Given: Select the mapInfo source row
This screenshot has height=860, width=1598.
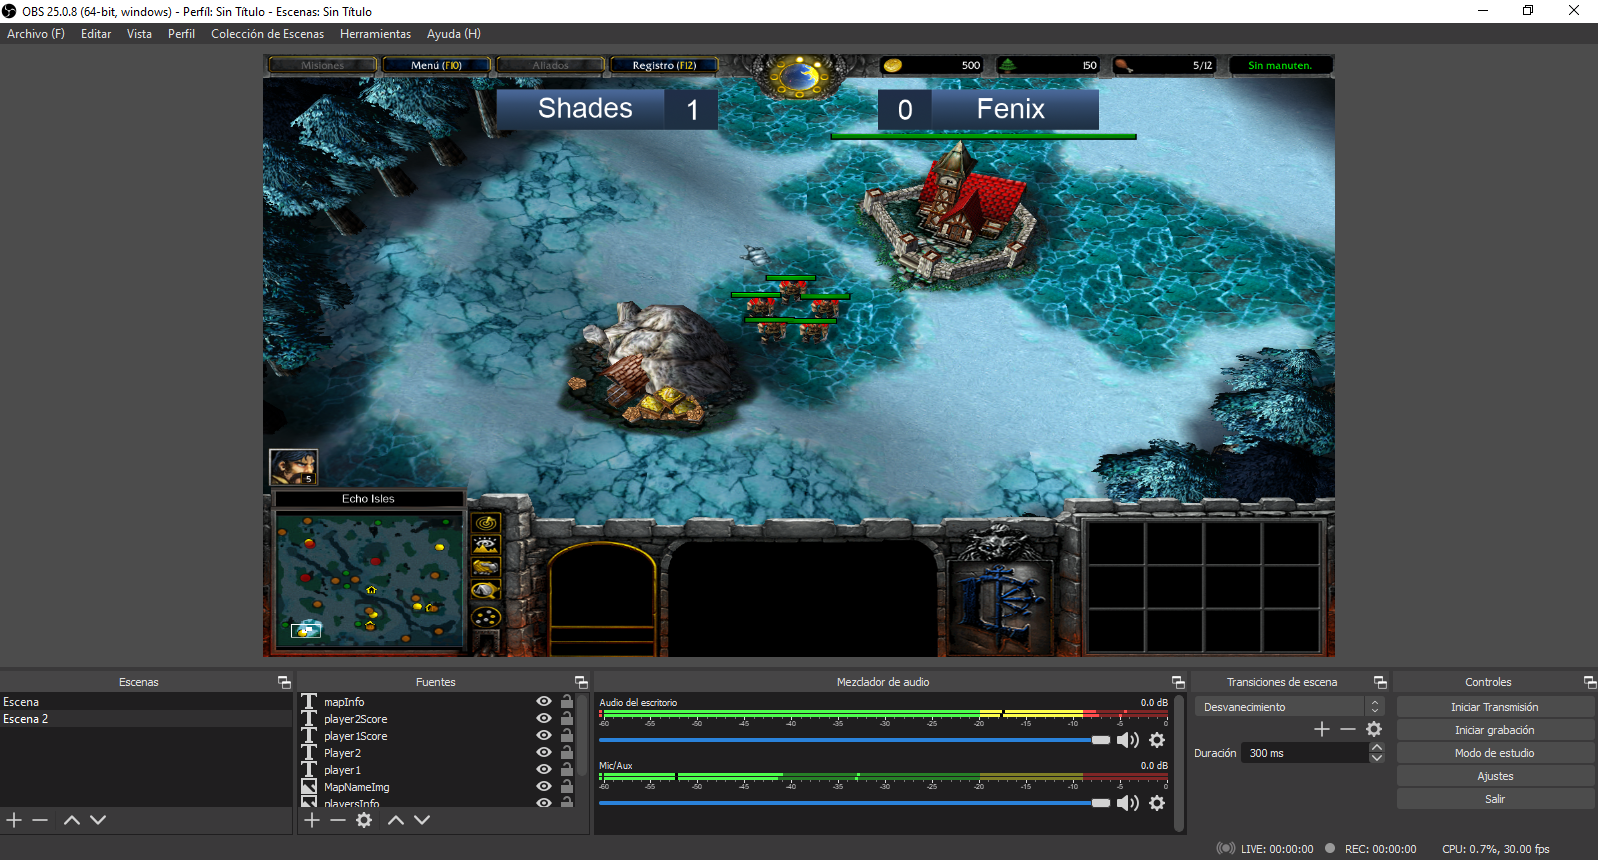Looking at the screenshot, I should [438, 702].
